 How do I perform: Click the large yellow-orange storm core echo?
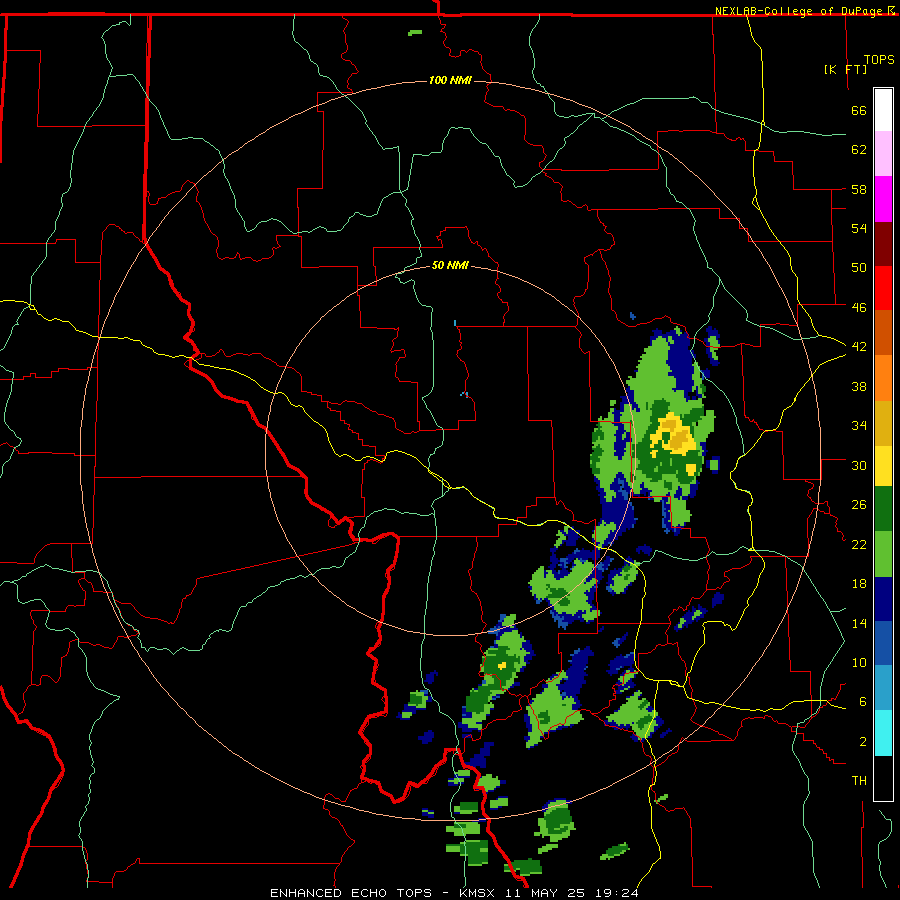(673, 436)
